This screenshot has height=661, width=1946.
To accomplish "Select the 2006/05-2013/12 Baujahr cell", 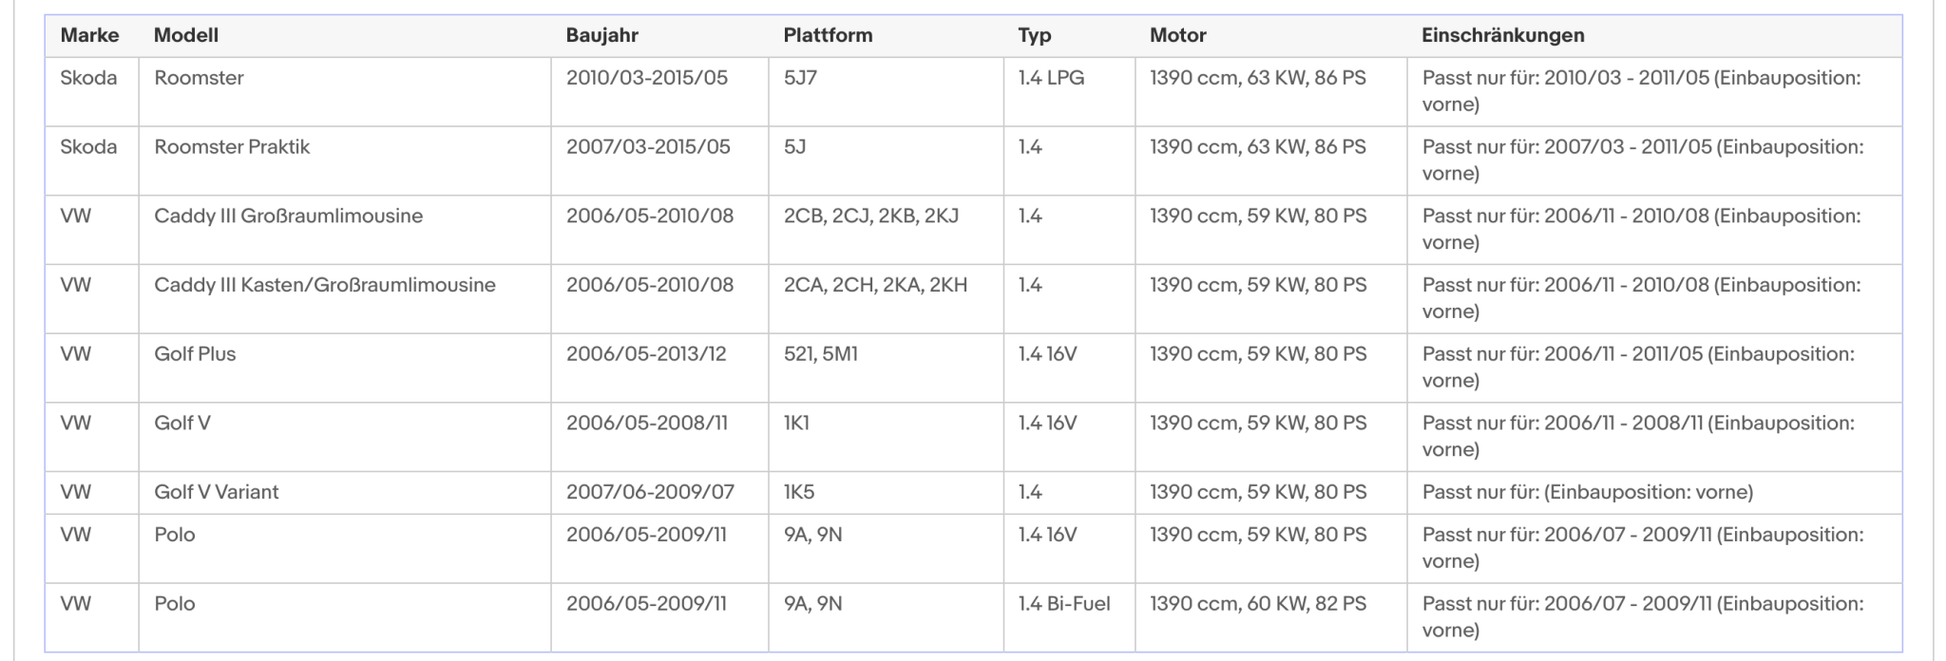I will 646,354.
